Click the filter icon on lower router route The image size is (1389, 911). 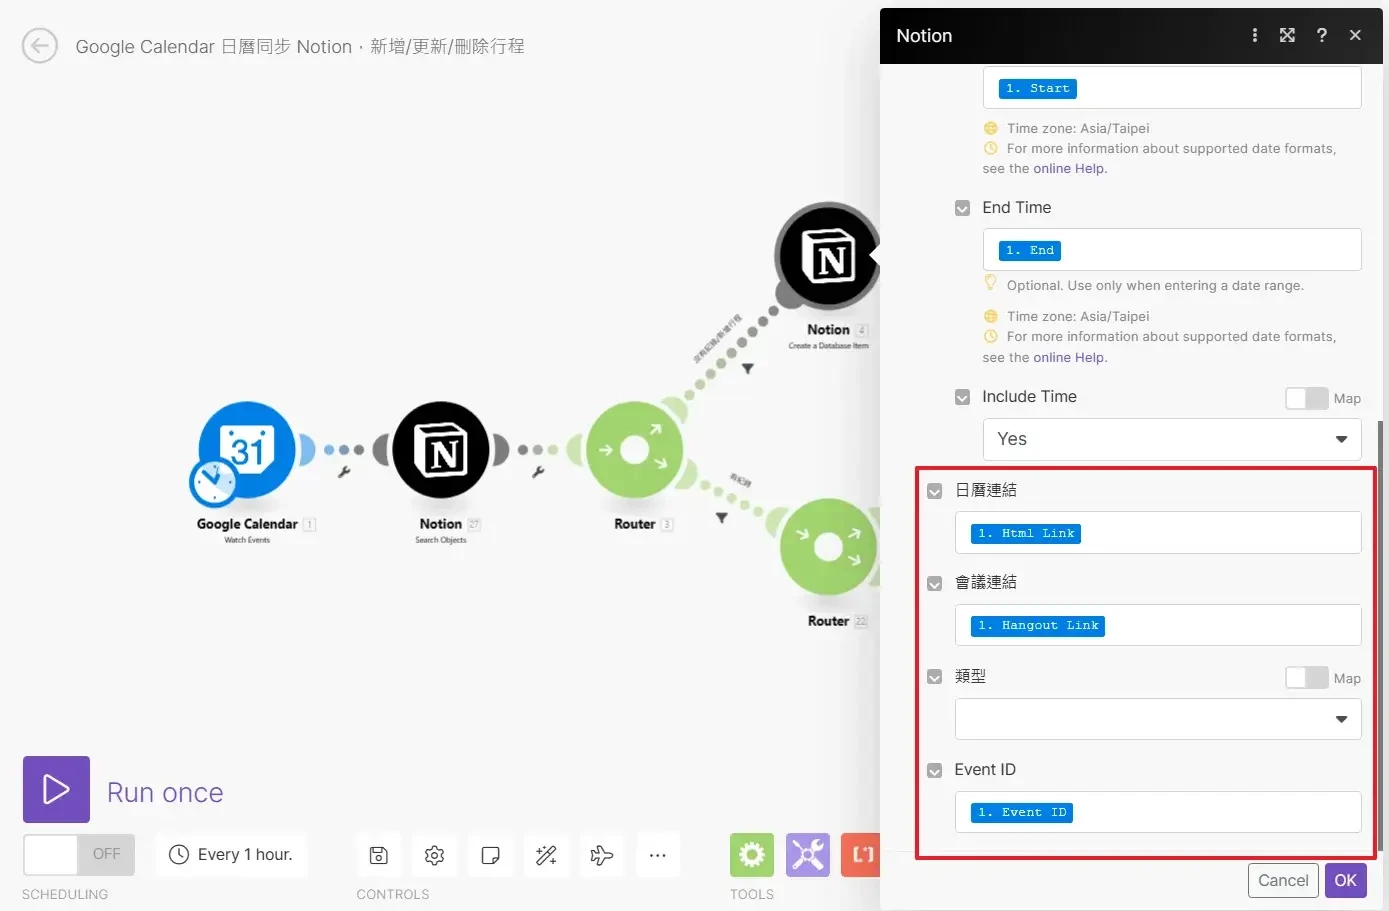tap(722, 518)
